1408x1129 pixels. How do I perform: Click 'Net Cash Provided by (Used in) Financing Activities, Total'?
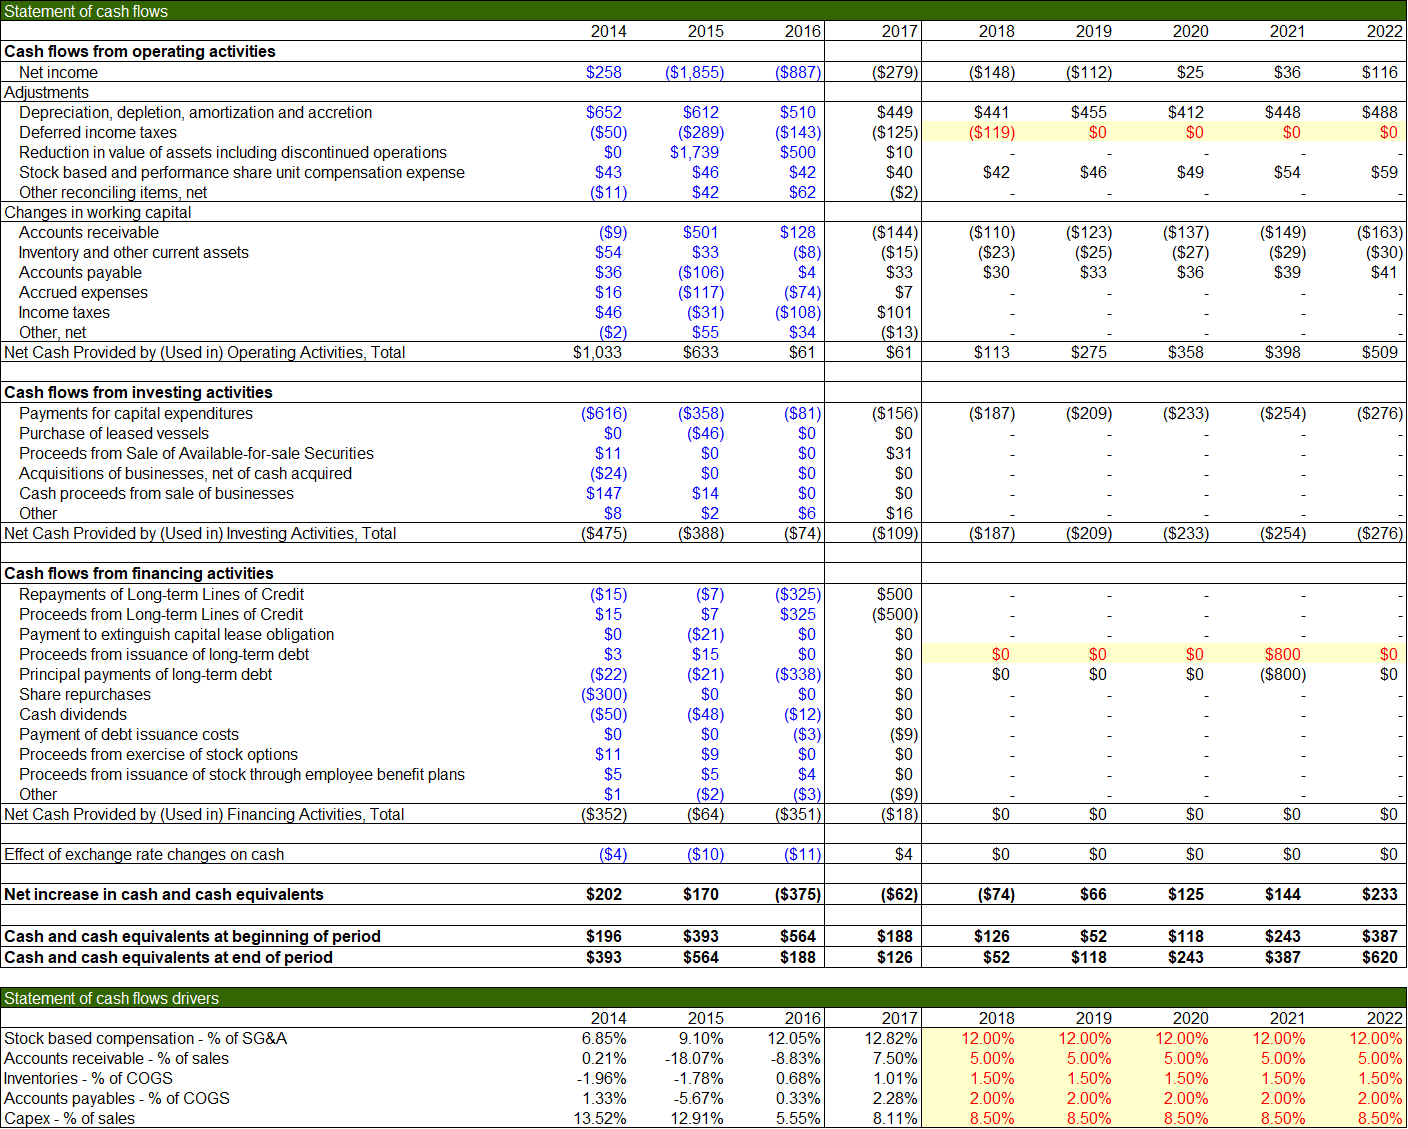204,814
